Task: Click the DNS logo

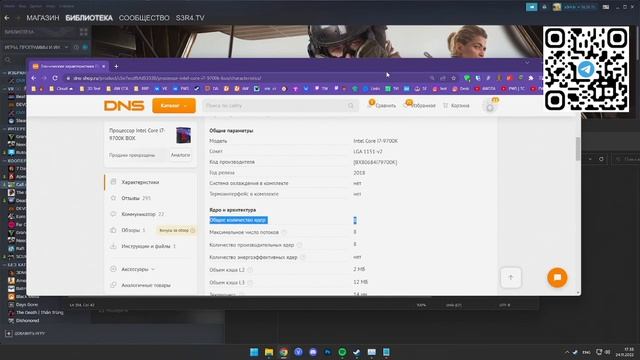Action: coord(124,106)
